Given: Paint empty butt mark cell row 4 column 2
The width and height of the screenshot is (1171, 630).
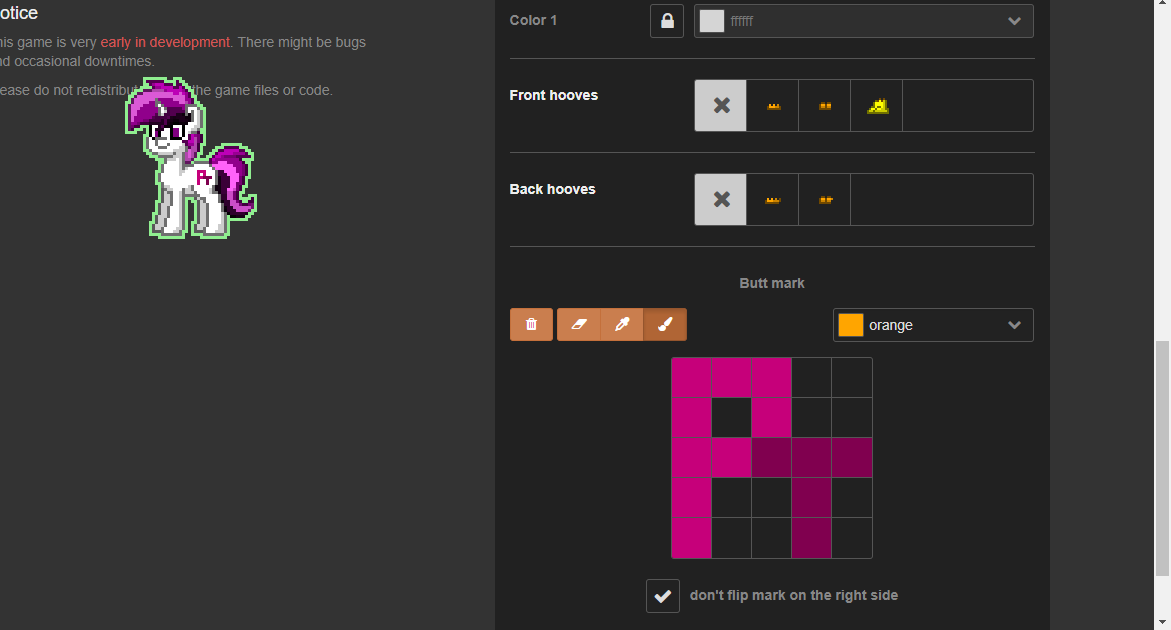Looking at the screenshot, I should tap(731, 498).
